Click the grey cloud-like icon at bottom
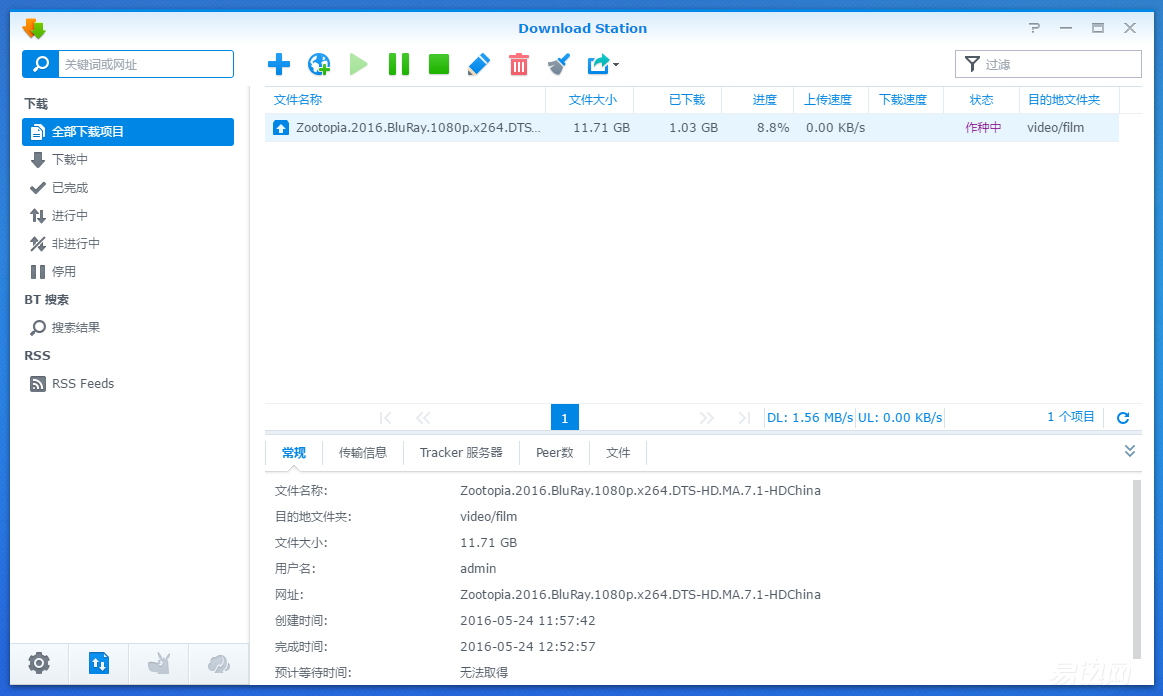This screenshot has height=696, width=1163. pos(219,663)
